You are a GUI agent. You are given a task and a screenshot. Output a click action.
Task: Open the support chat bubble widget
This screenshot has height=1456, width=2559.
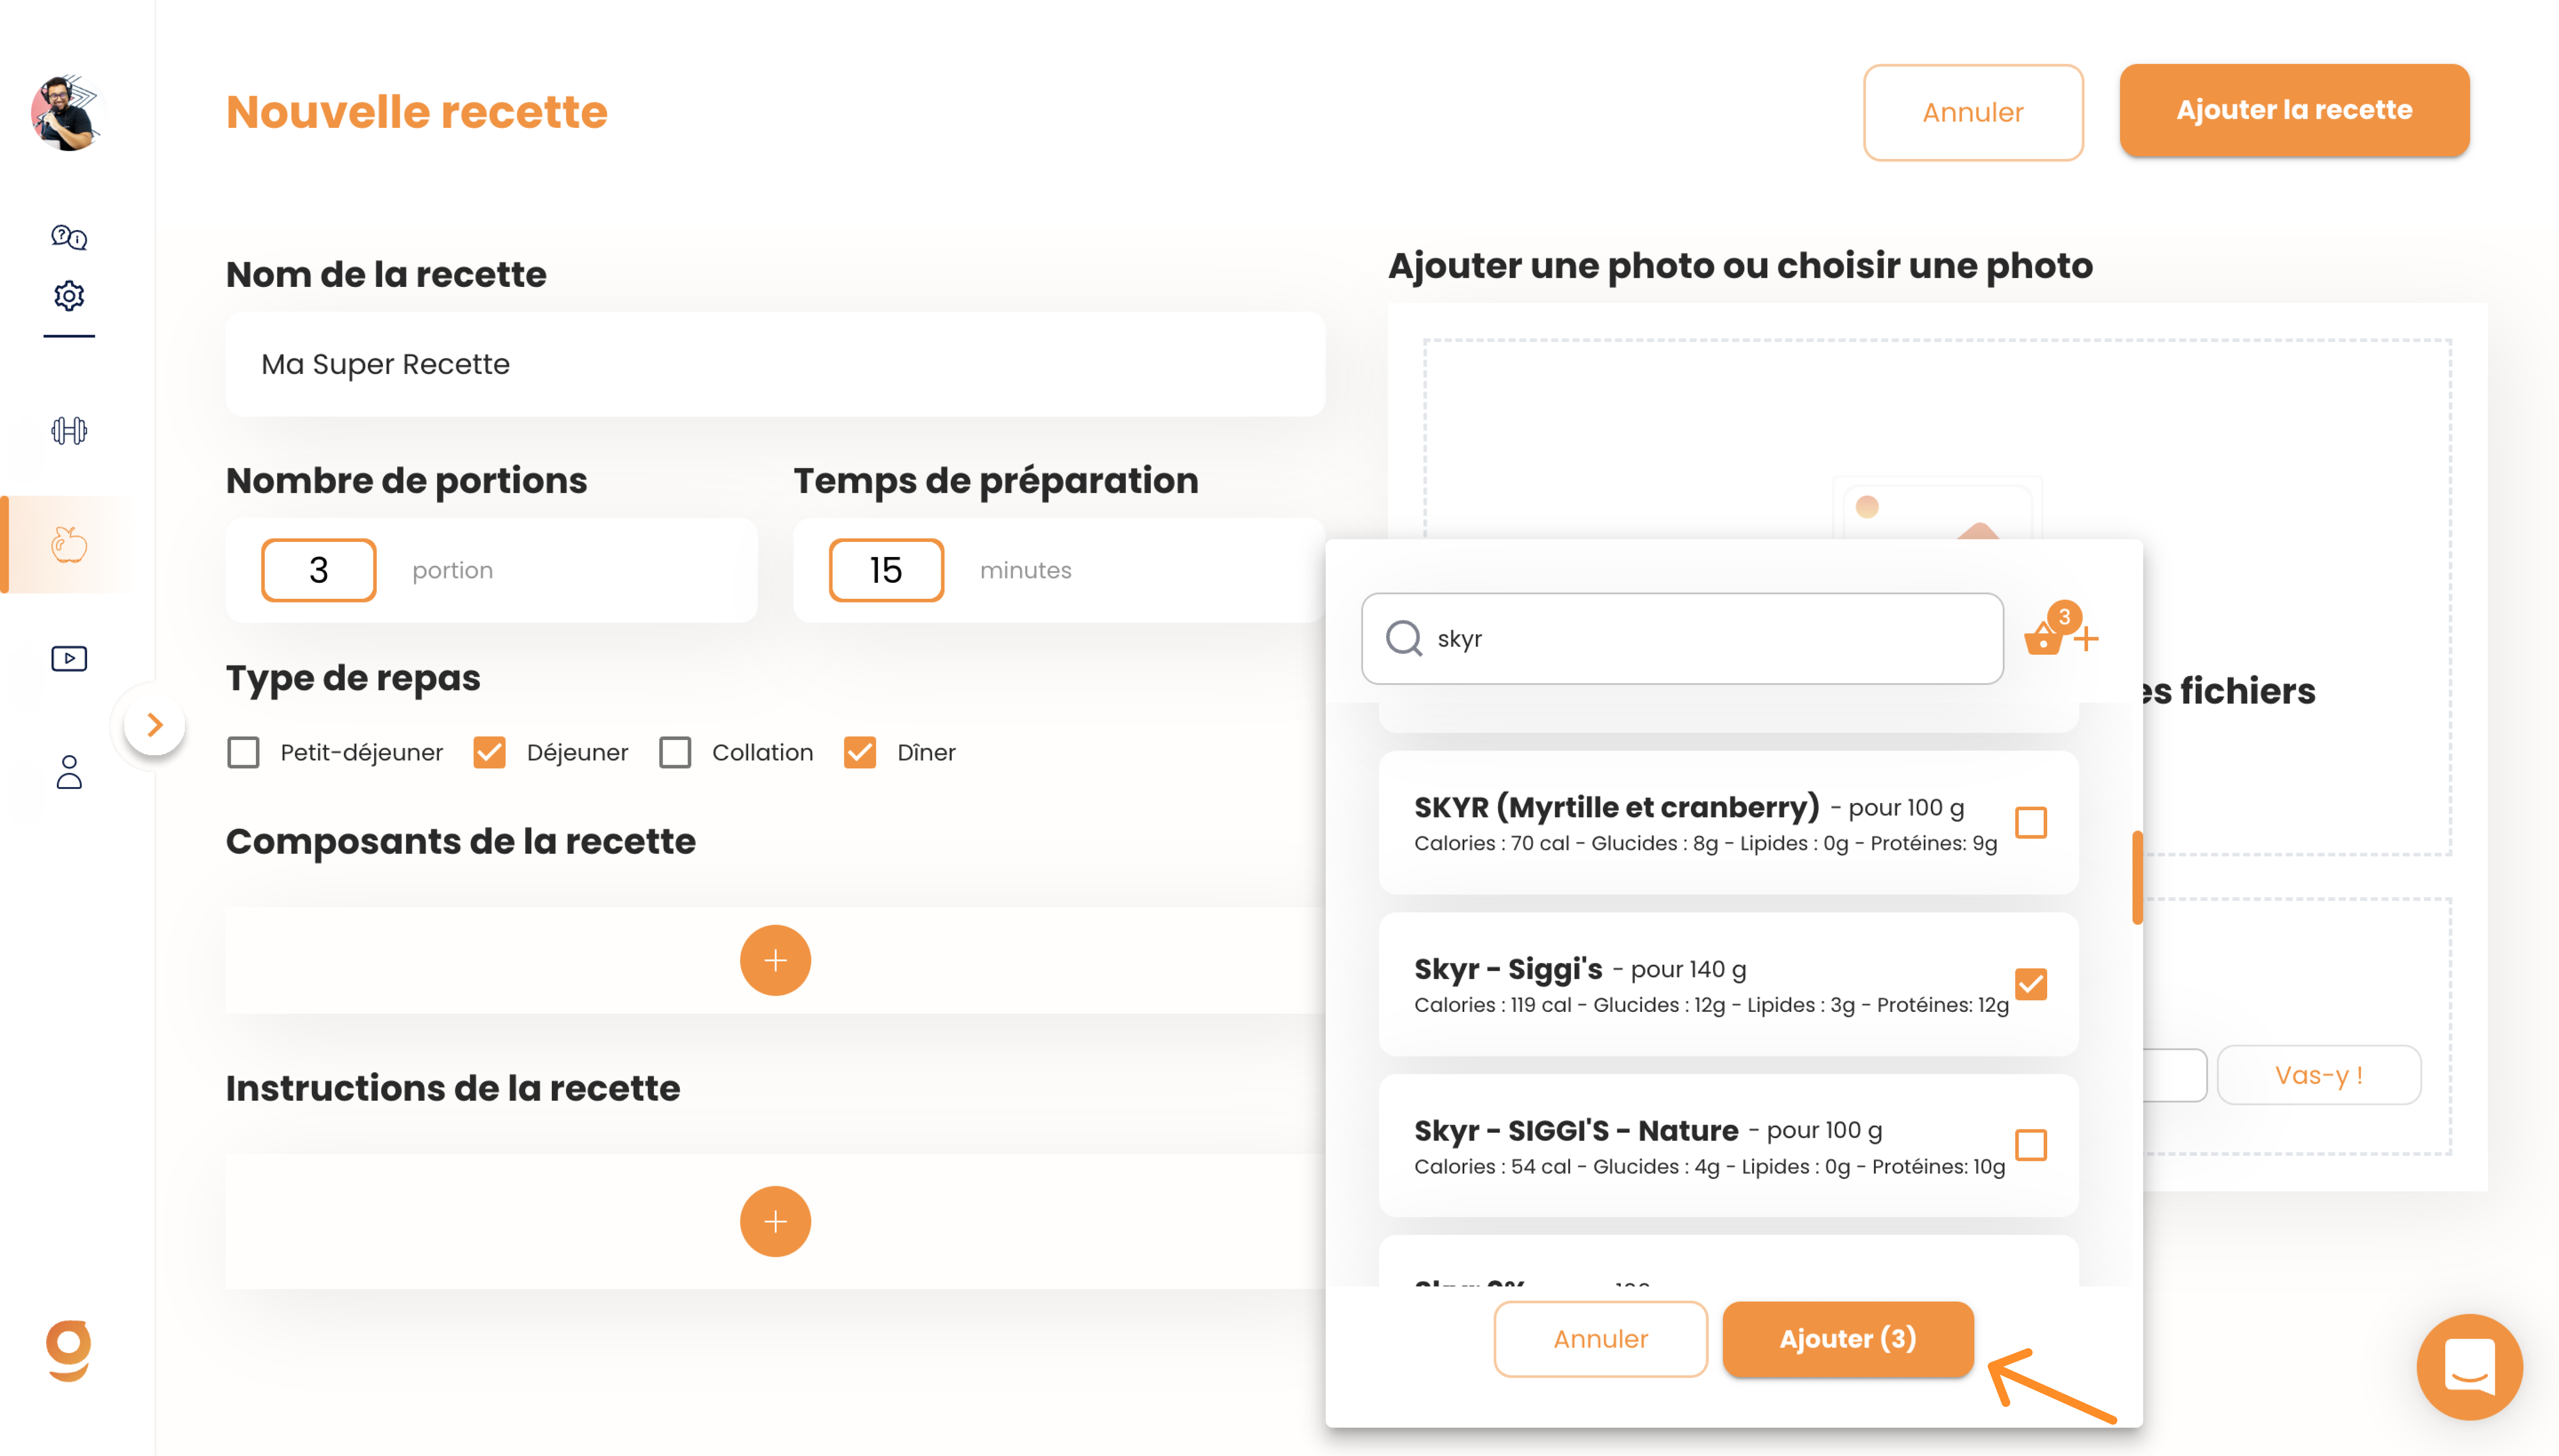tap(2468, 1366)
